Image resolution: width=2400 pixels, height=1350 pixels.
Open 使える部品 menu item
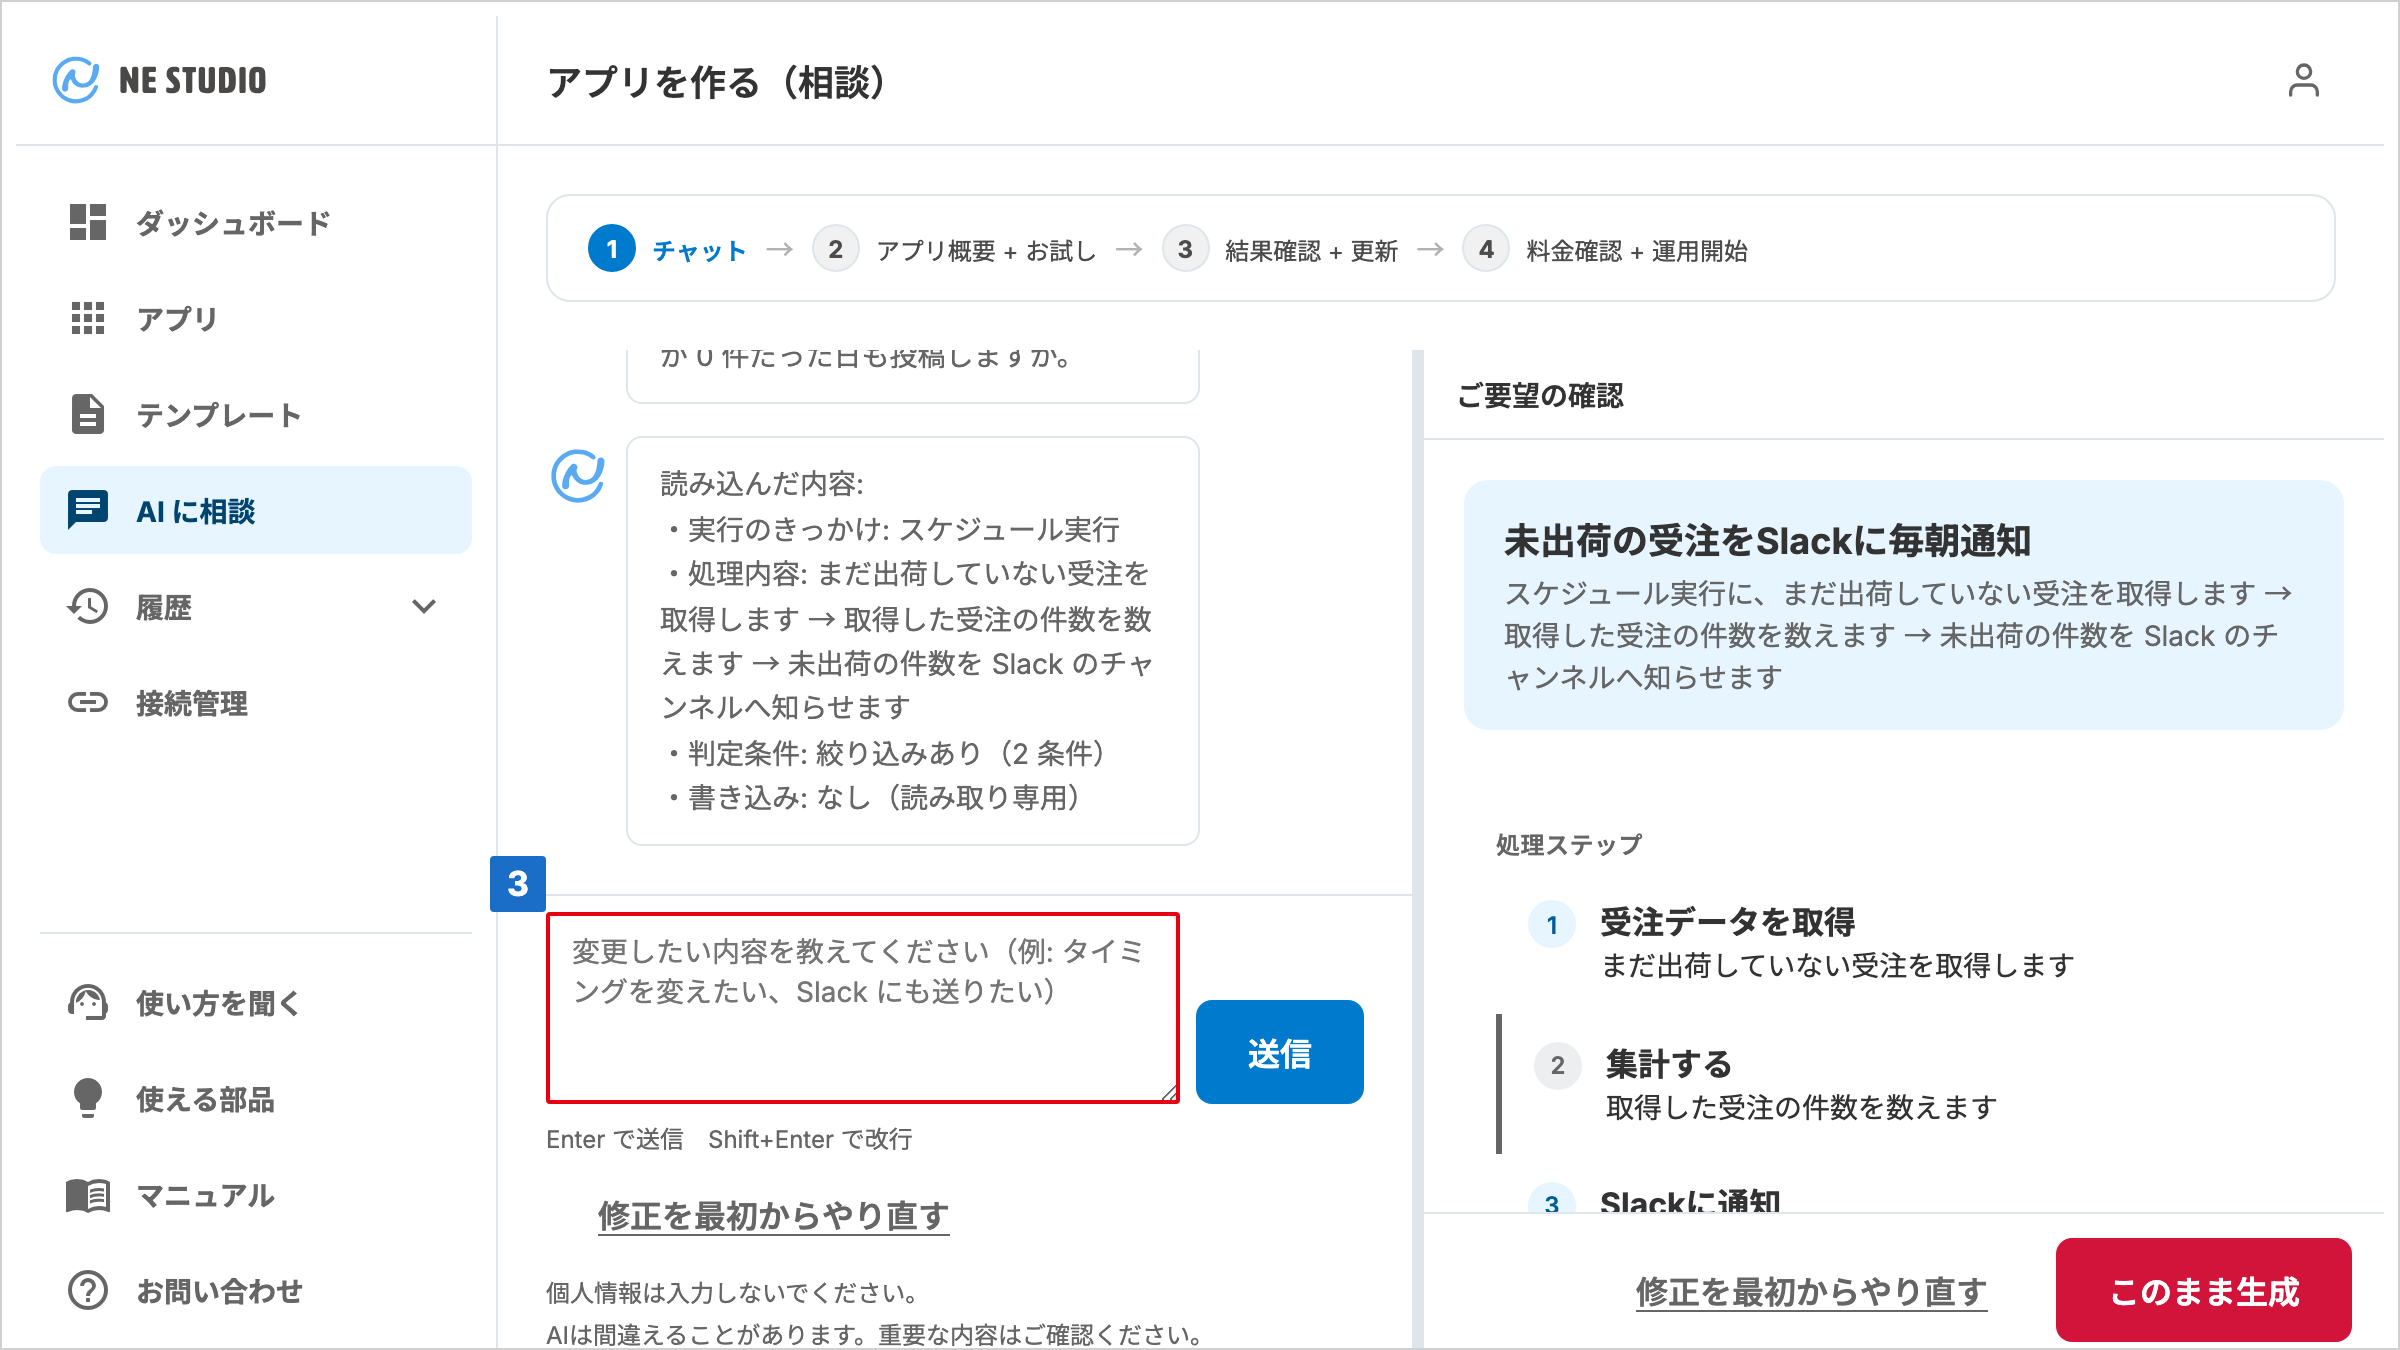[256, 1098]
